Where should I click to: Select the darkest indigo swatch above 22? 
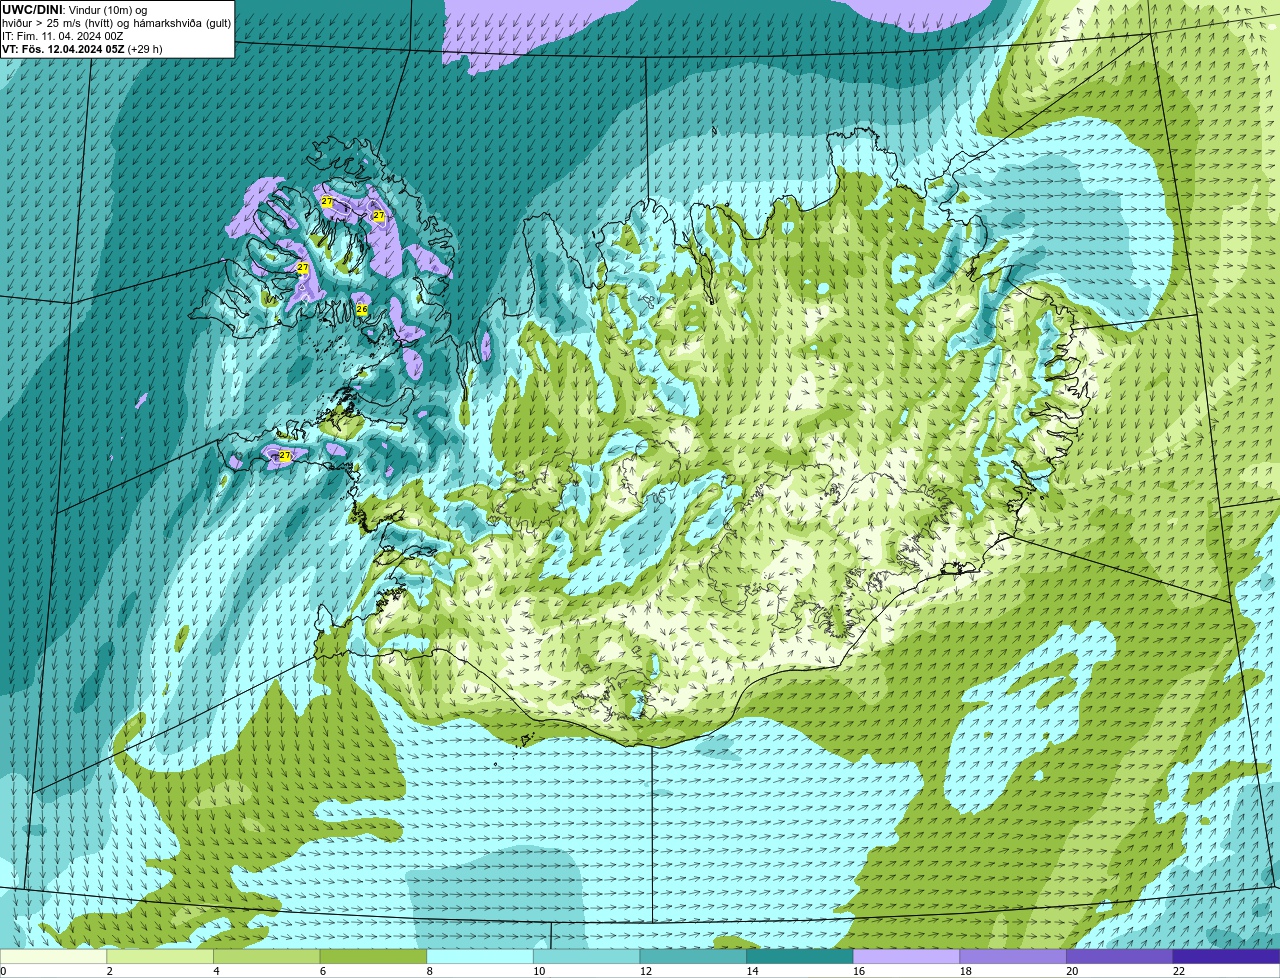1226,956
